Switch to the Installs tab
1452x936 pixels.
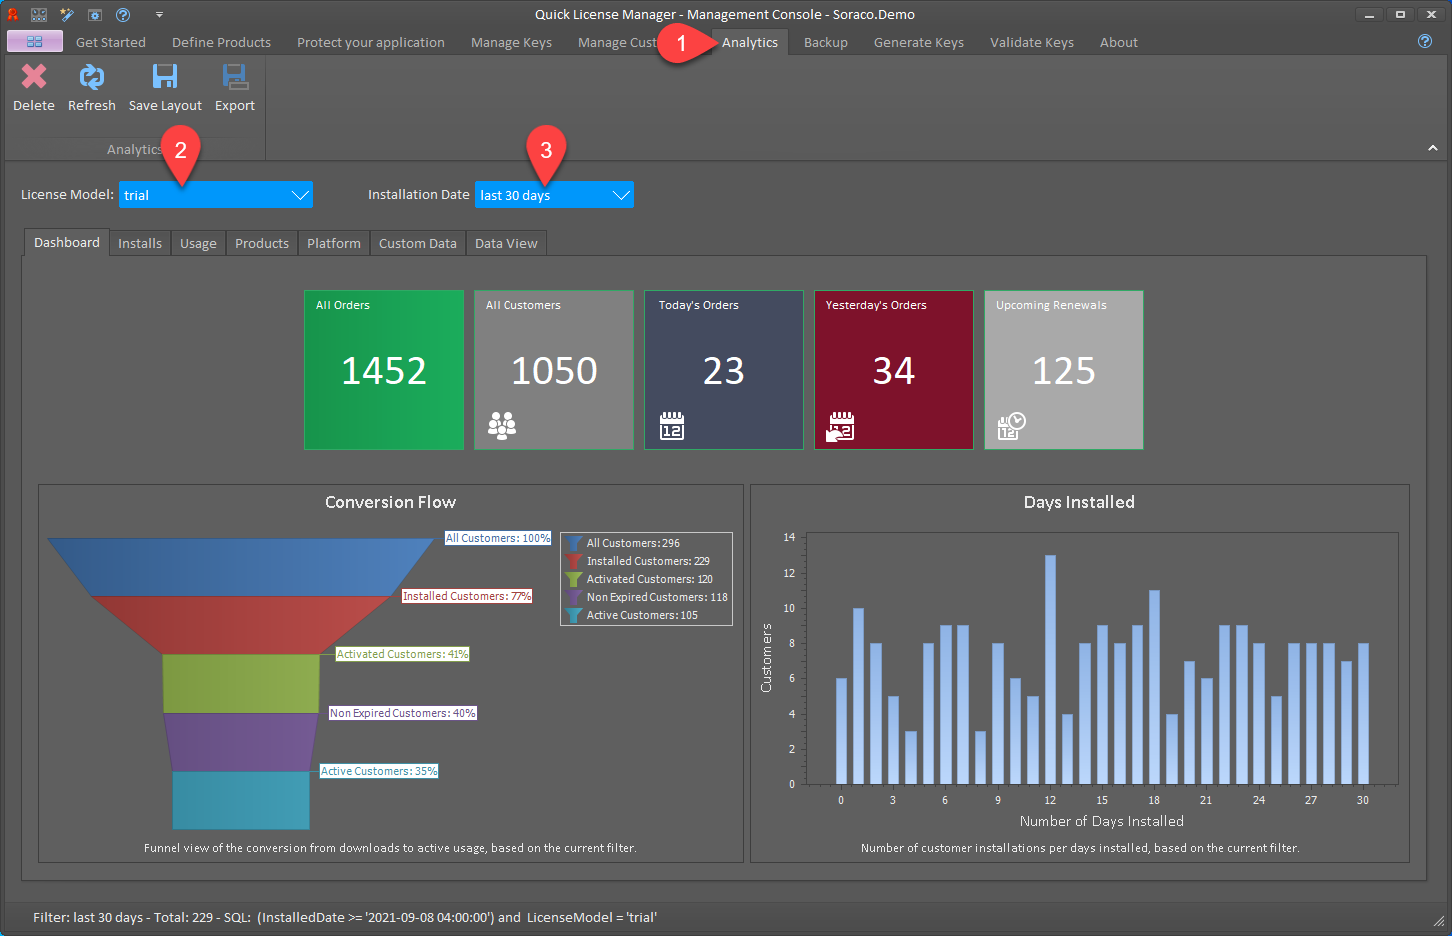coord(140,243)
